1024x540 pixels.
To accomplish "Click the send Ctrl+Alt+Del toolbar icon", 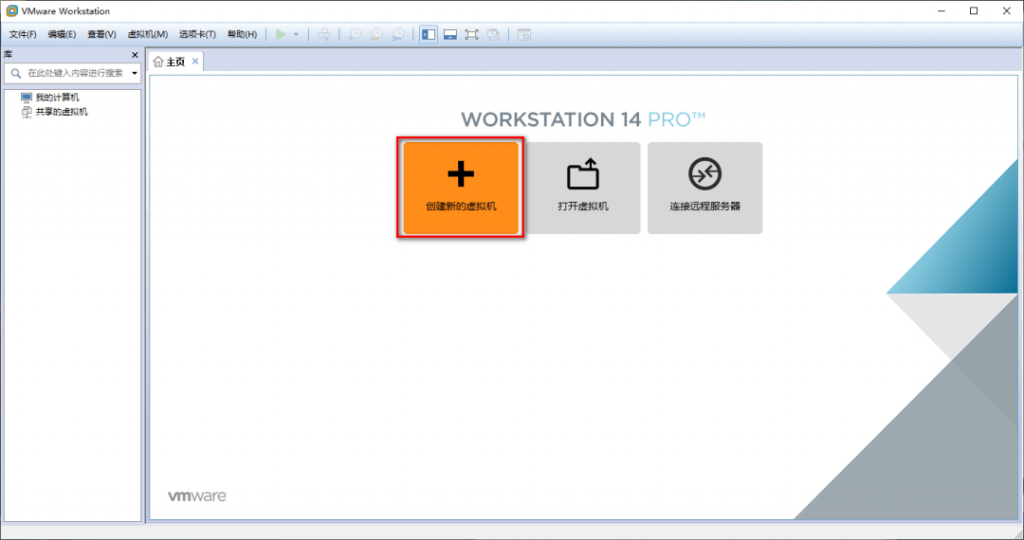I will [324, 35].
